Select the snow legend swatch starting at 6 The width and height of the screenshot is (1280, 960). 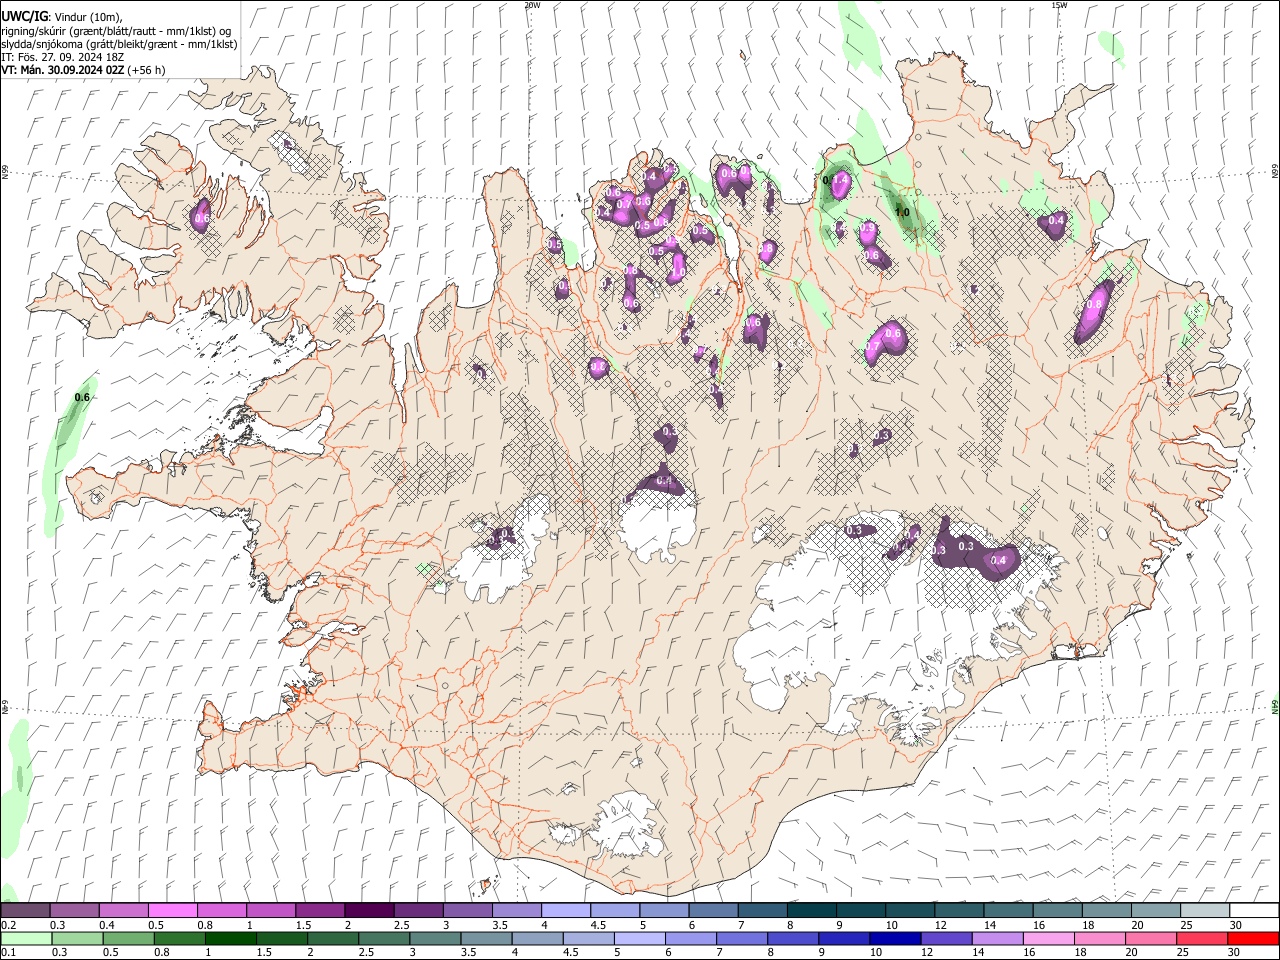[712, 910]
